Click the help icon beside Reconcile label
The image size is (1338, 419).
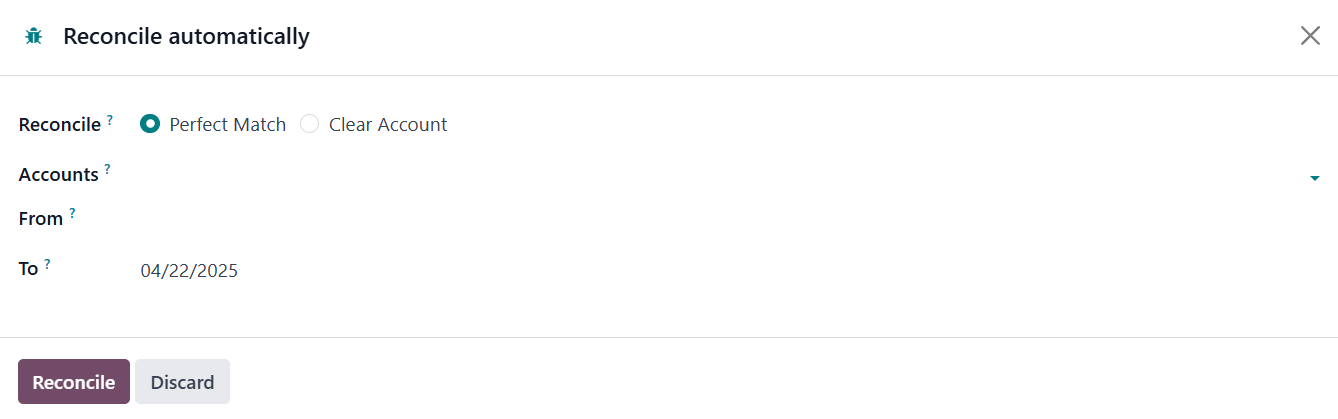(x=110, y=120)
